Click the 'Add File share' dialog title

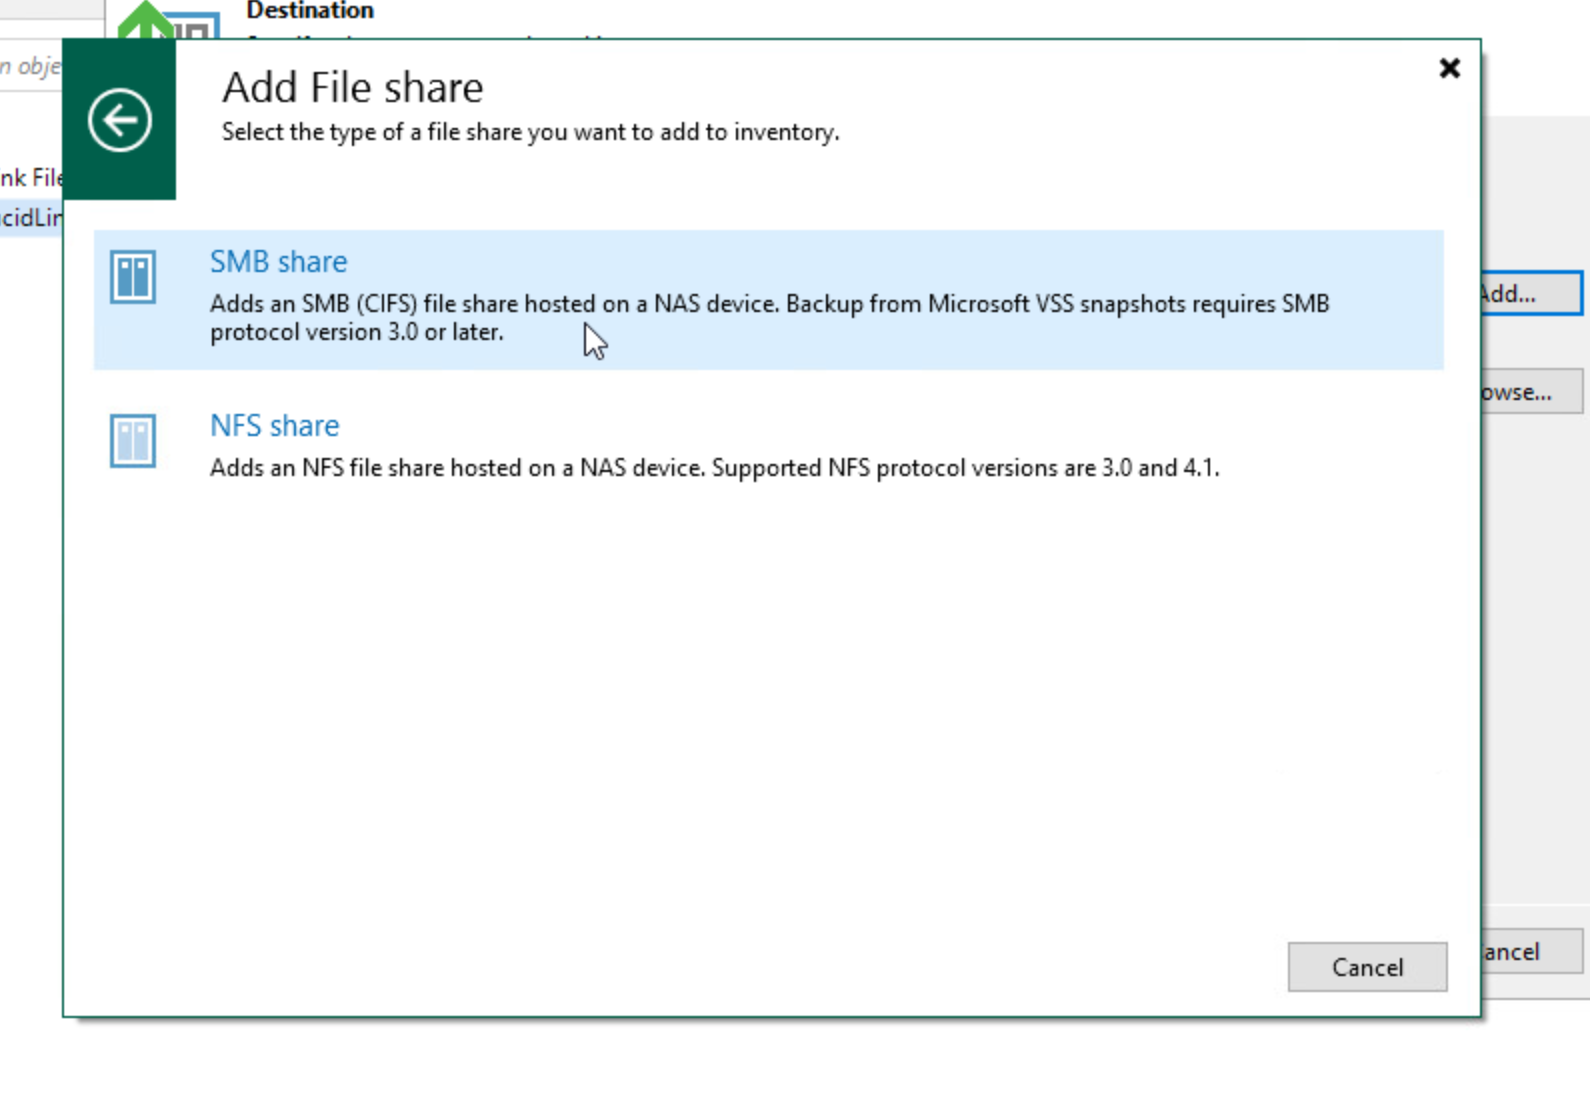352,88
